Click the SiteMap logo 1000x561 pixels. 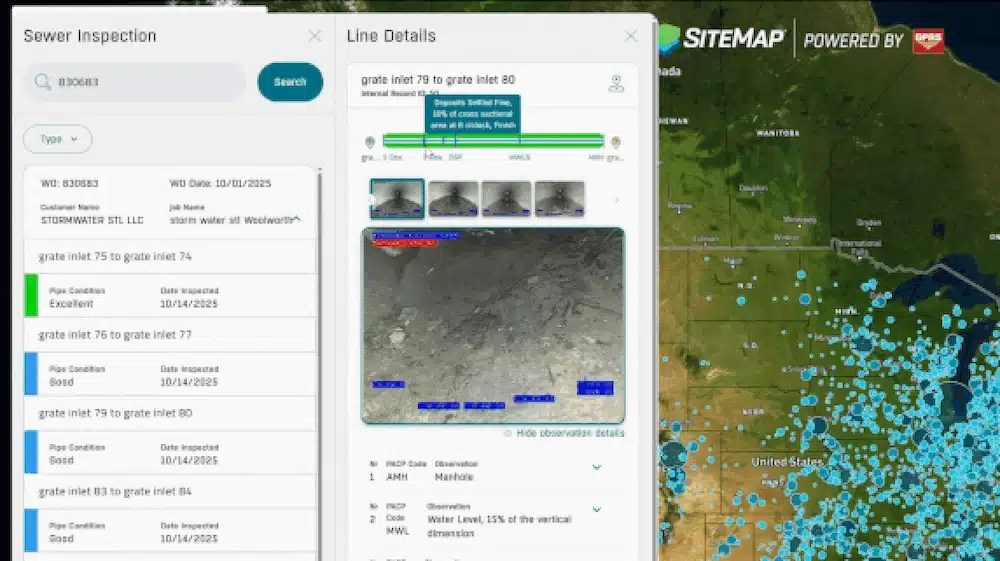[721, 38]
